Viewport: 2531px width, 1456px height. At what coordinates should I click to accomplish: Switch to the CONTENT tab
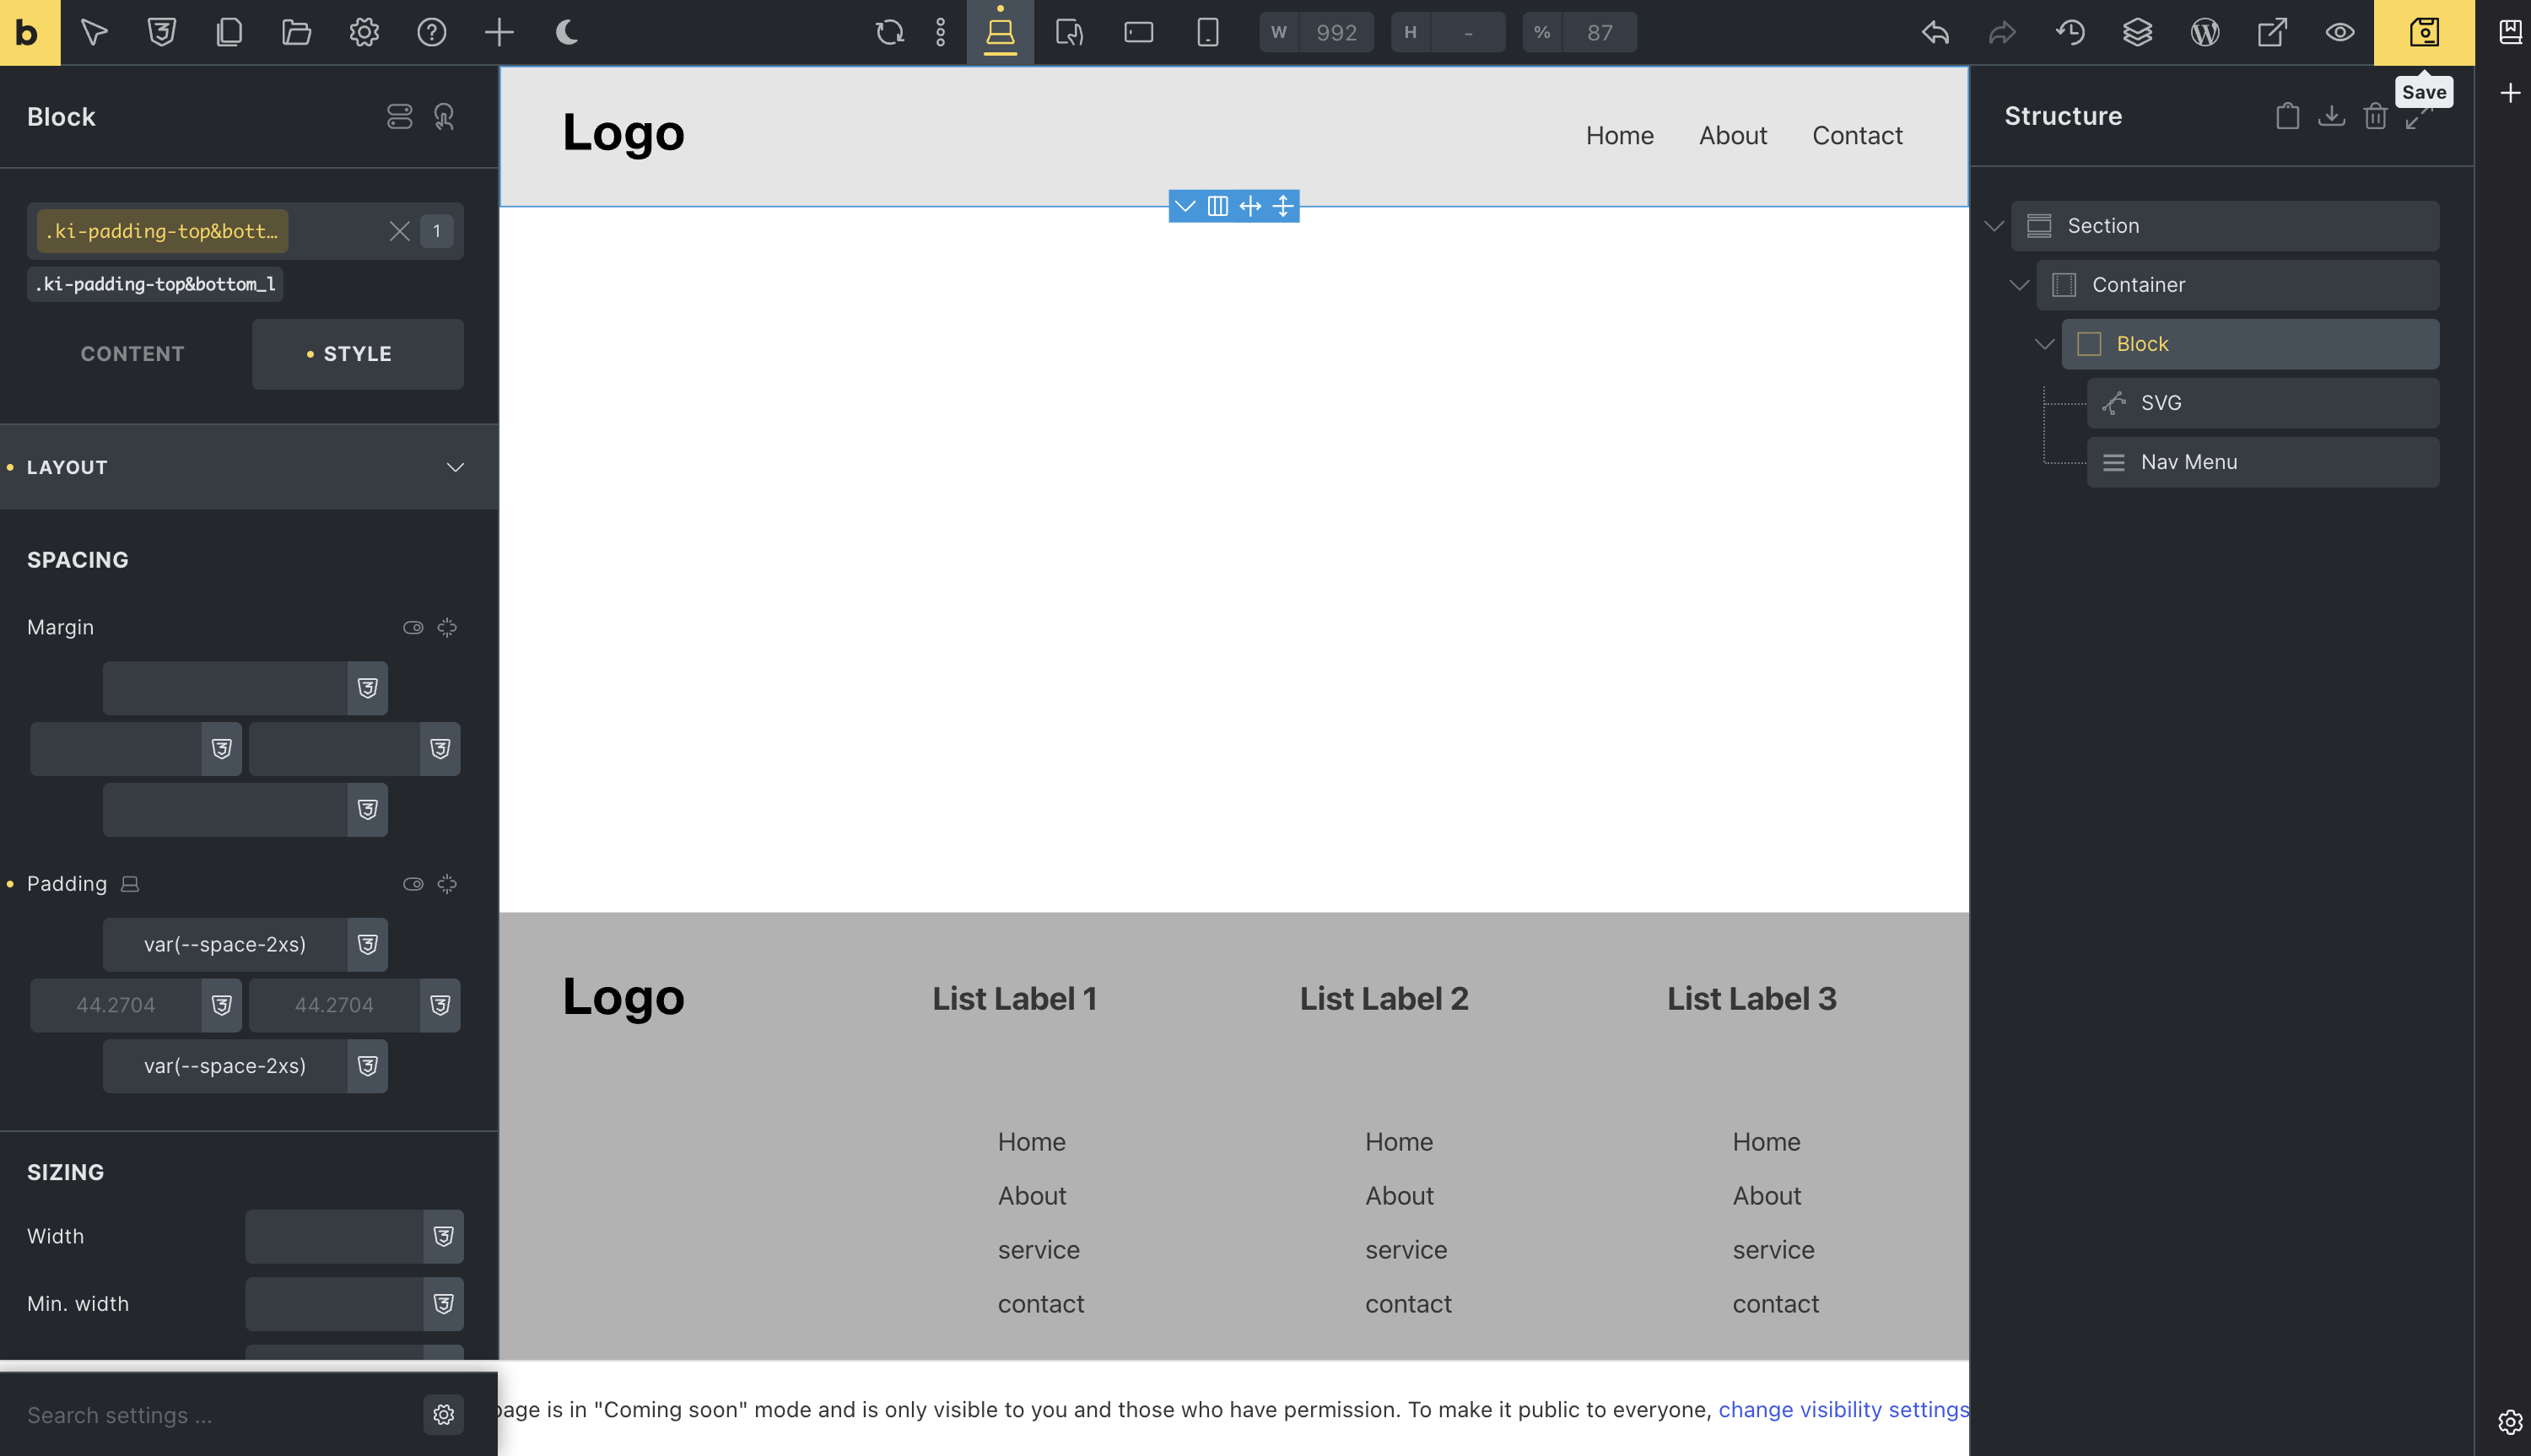tap(132, 354)
